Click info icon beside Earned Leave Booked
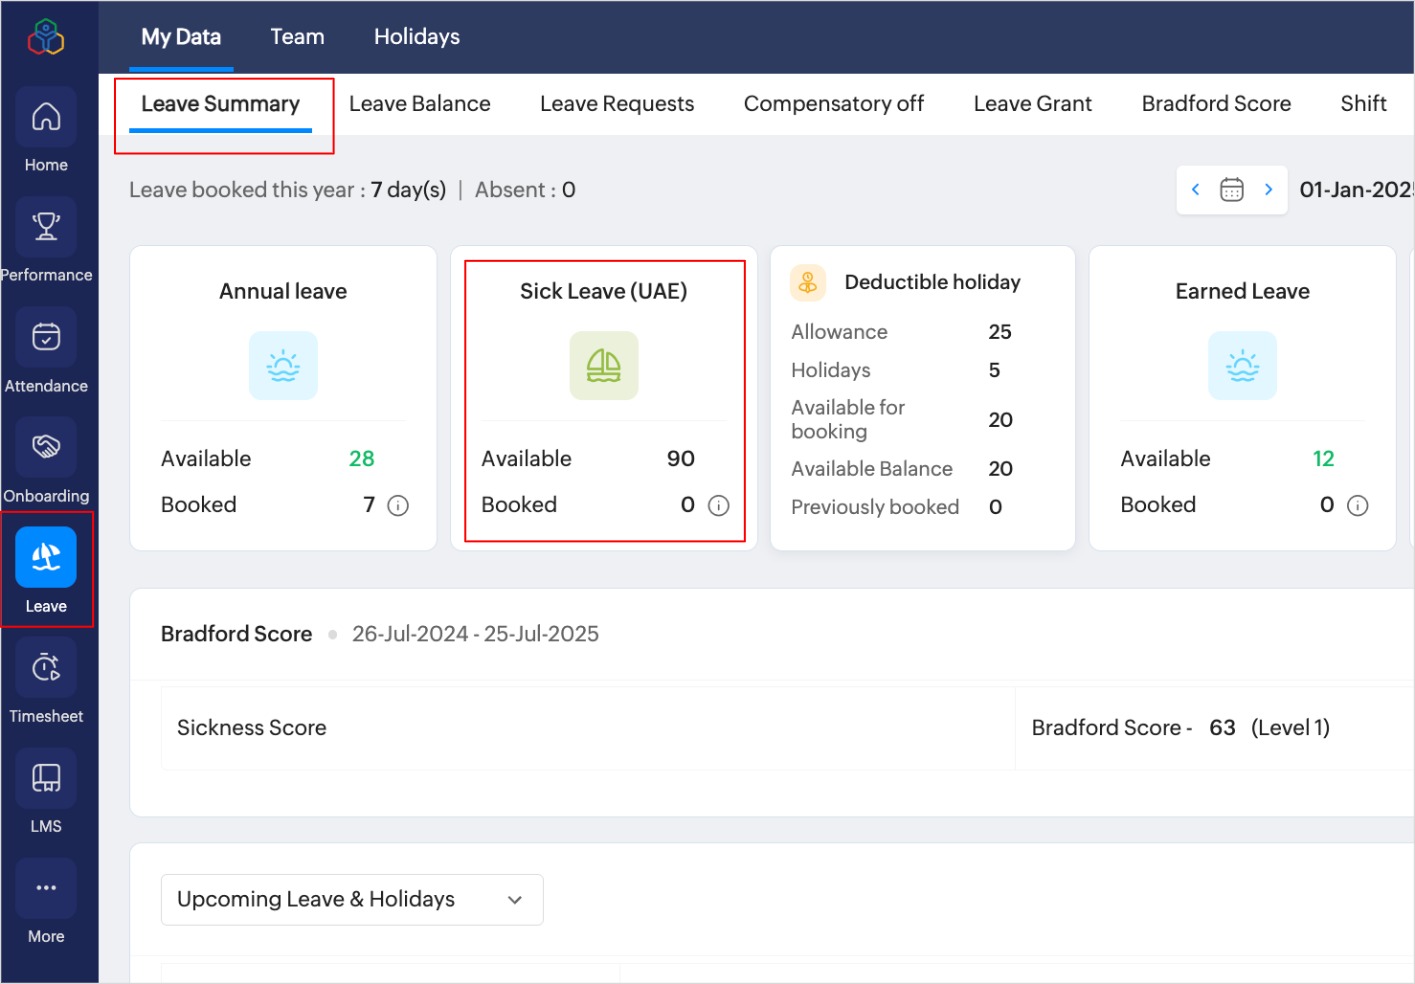This screenshot has height=984, width=1415. (1357, 506)
